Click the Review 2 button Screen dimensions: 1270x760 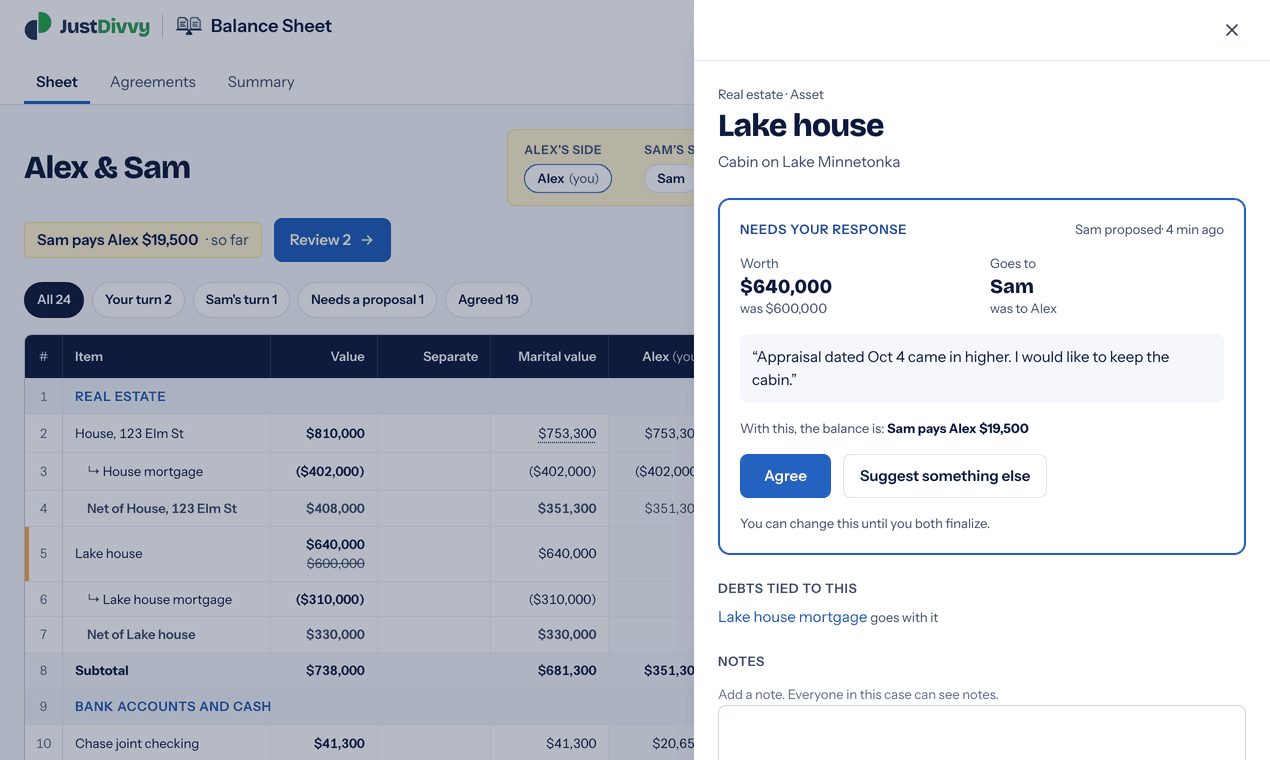[332, 240]
